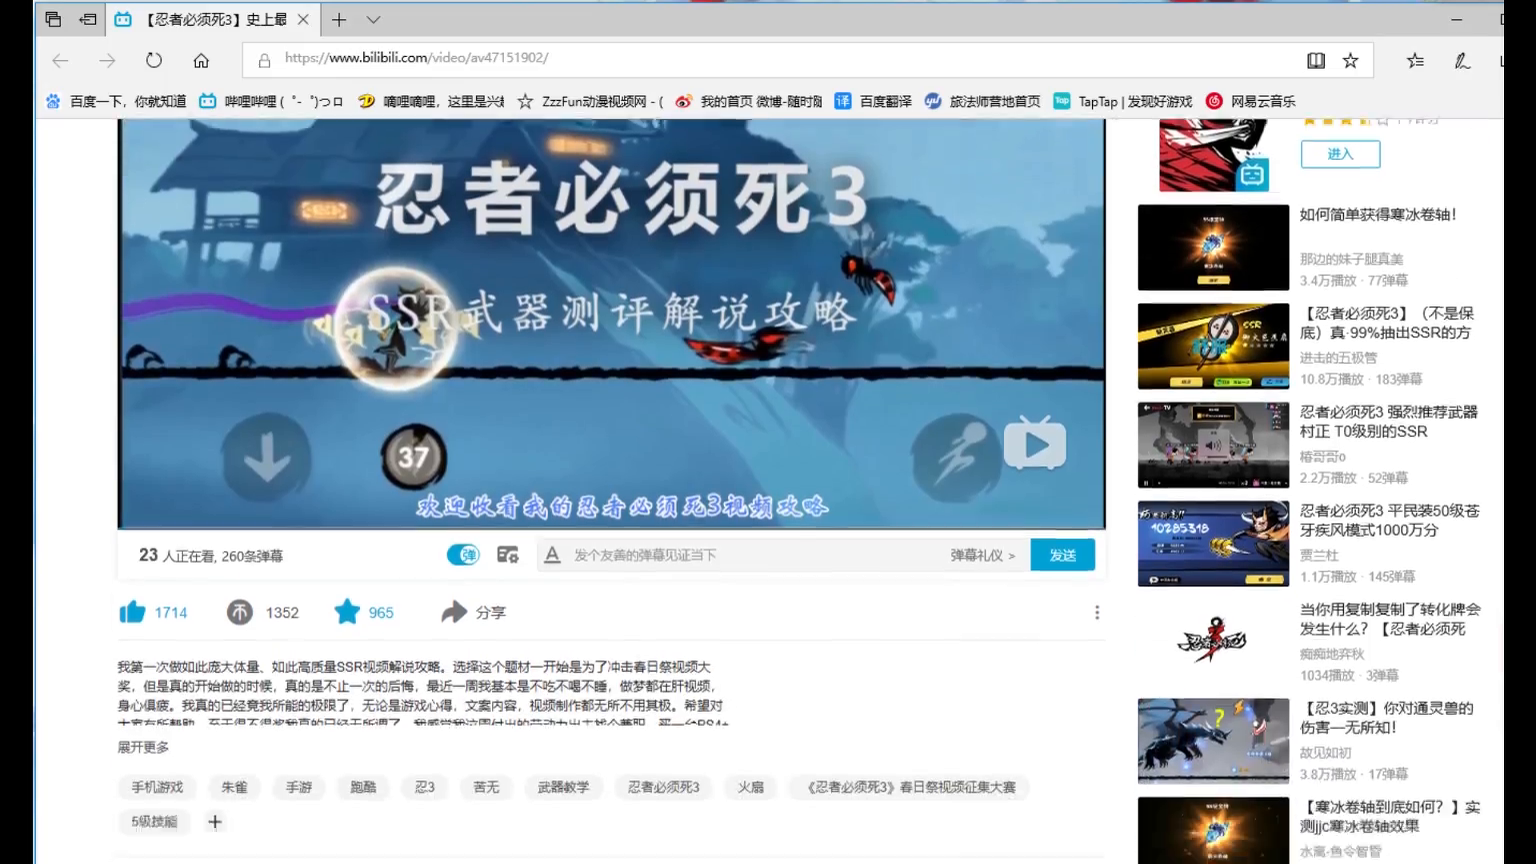Viewport: 1536px width, 864px height.
Task: Select the 春日祭视频征集大赛 tag
Action: (x=910, y=787)
